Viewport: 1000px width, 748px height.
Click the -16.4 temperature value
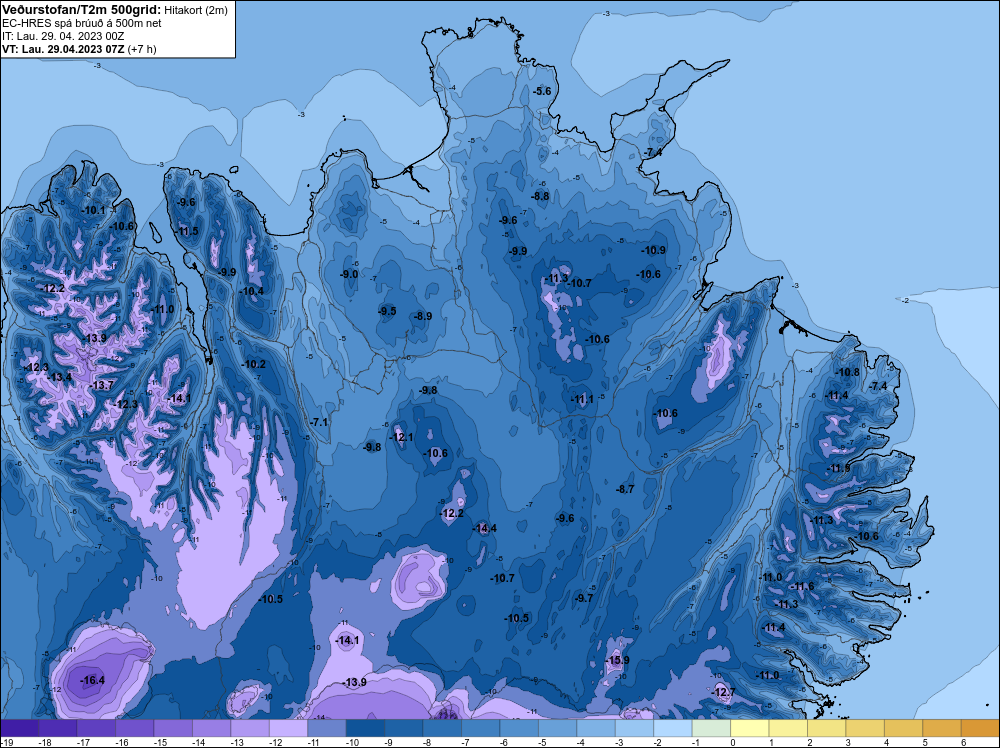click(92, 680)
